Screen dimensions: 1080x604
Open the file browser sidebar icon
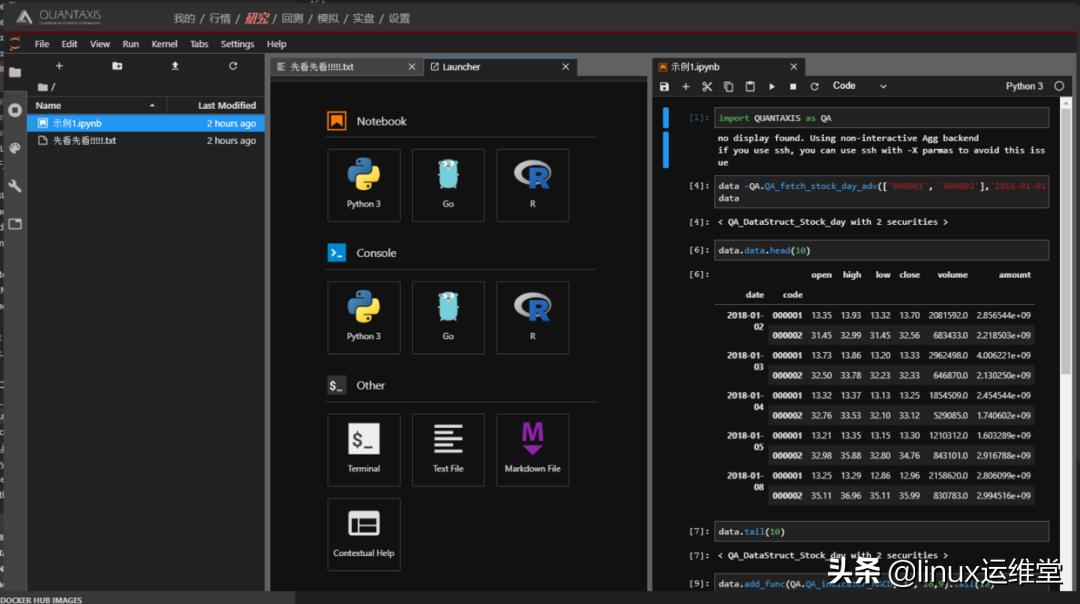pos(15,72)
